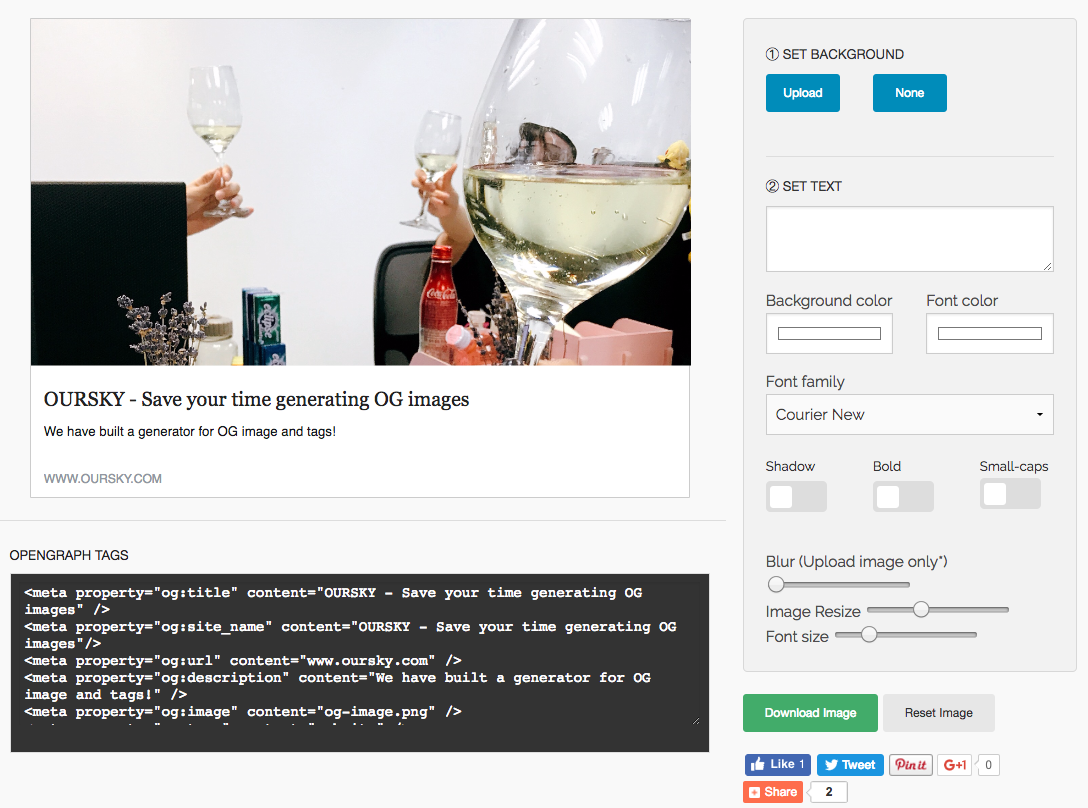
Task: Click the Facebook Like button
Action: pyautogui.click(x=778, y=764)
